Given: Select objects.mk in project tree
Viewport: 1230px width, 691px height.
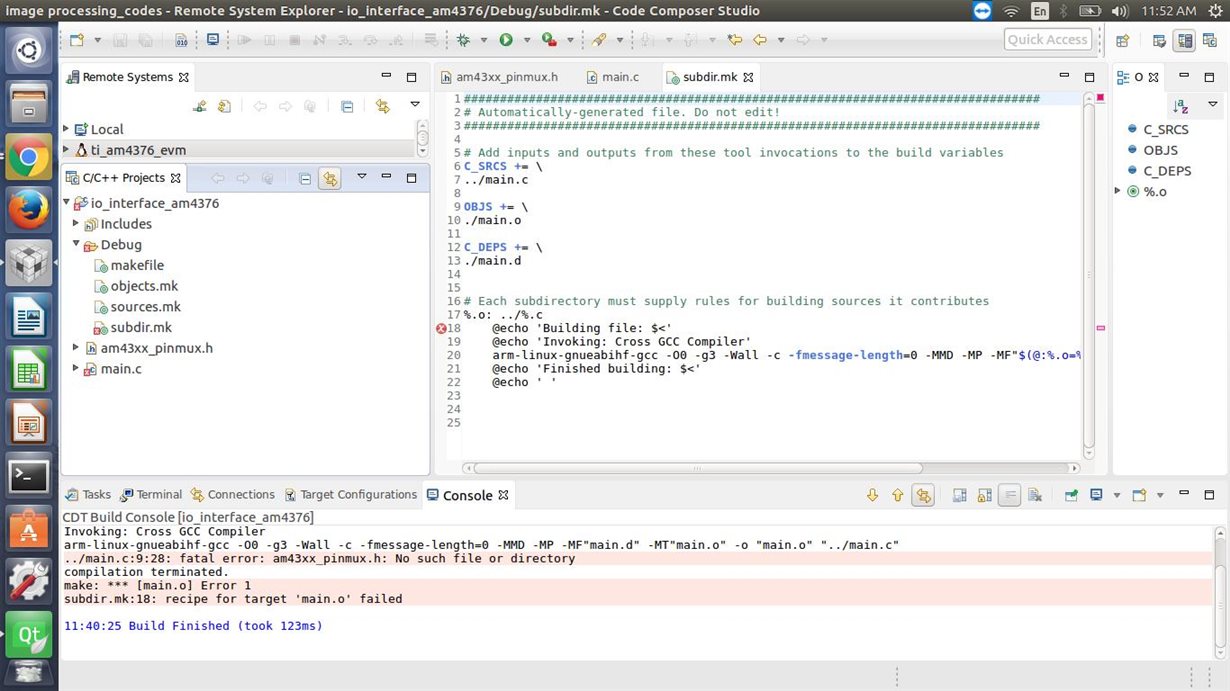Looking at the screenshot, I should click(136, 286).
